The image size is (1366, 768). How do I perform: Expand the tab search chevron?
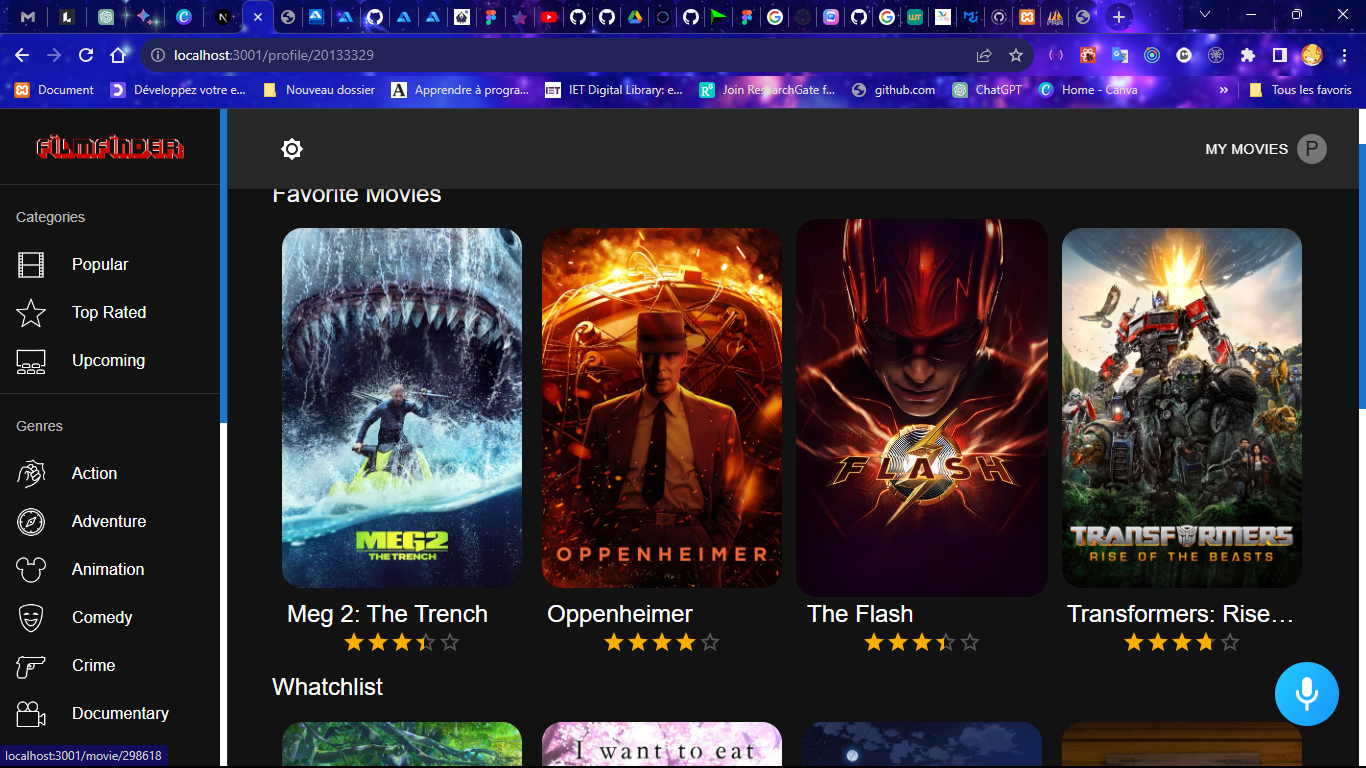coord(1205,15)
